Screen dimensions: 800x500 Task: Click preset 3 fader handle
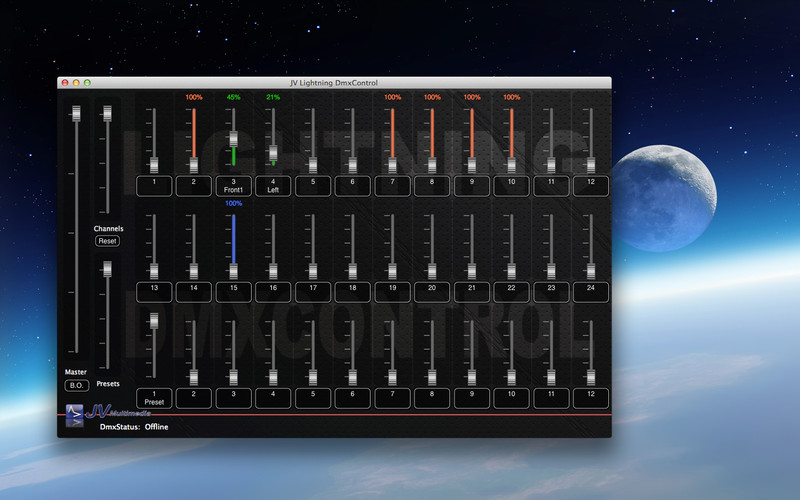coord(234,378)
